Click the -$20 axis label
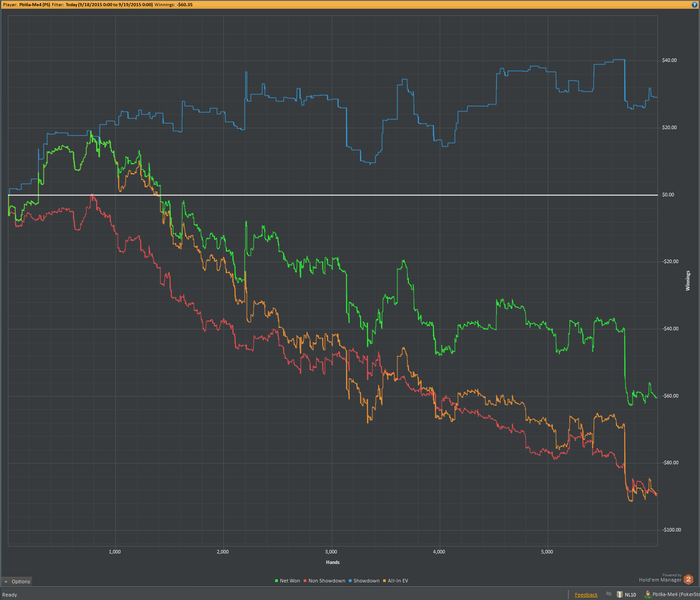 click(x=669, y=262)
